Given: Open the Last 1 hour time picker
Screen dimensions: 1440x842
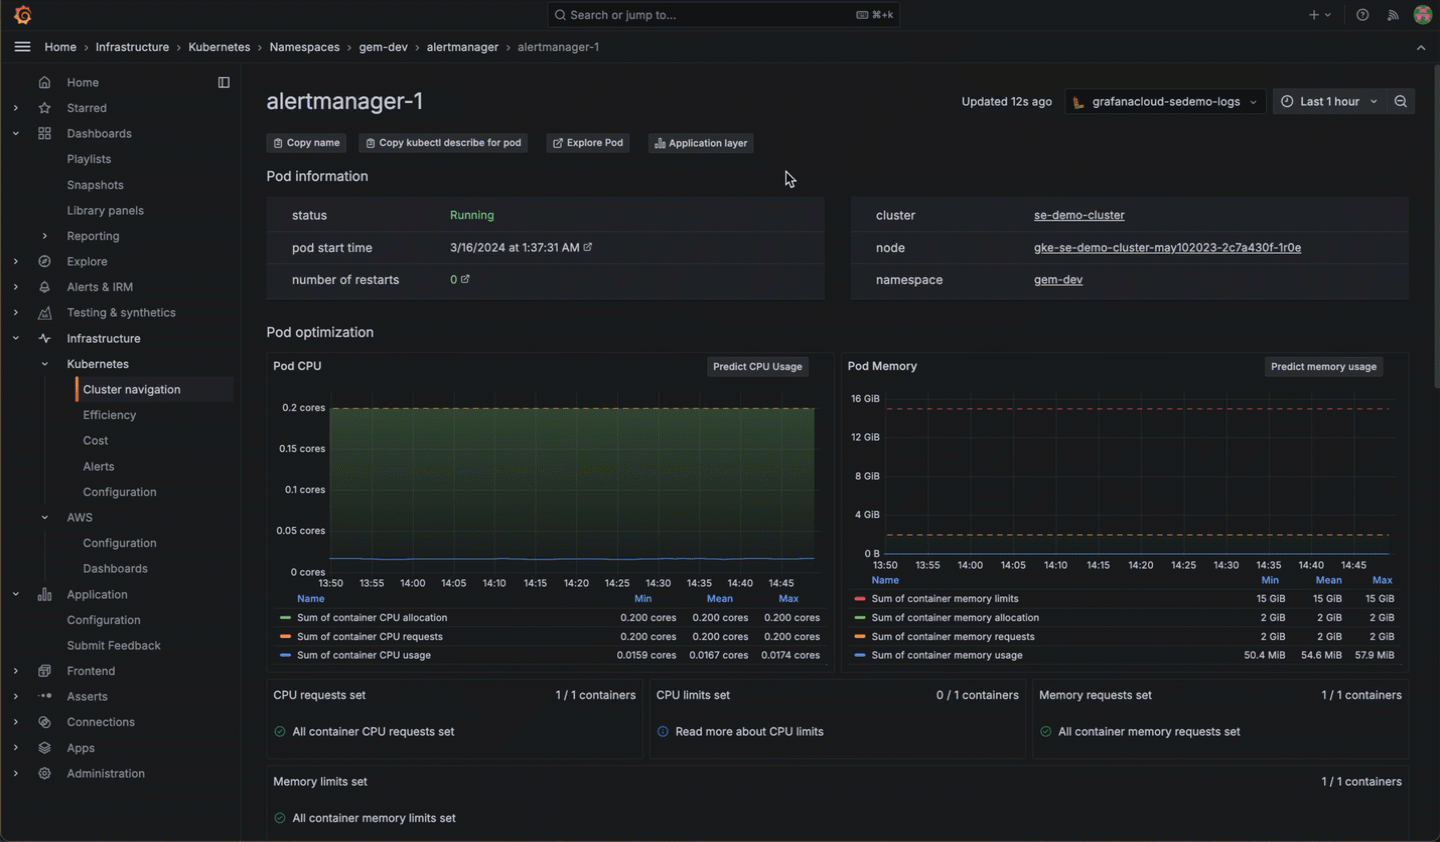Looking at the screenshot, I should pyautogui.click(x=1329, y=102).
